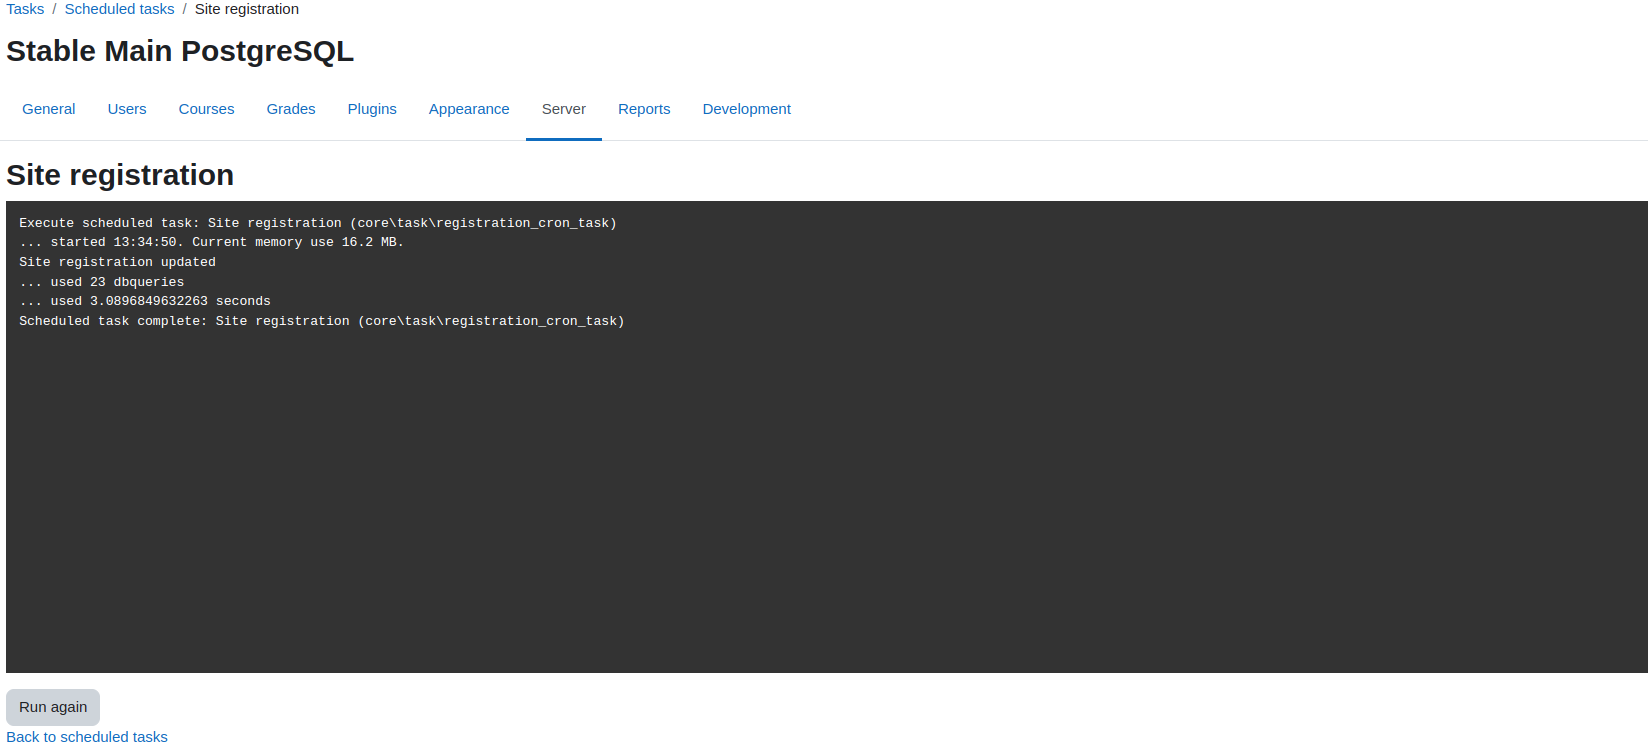Switch to the Courses tab

[206, 109]
